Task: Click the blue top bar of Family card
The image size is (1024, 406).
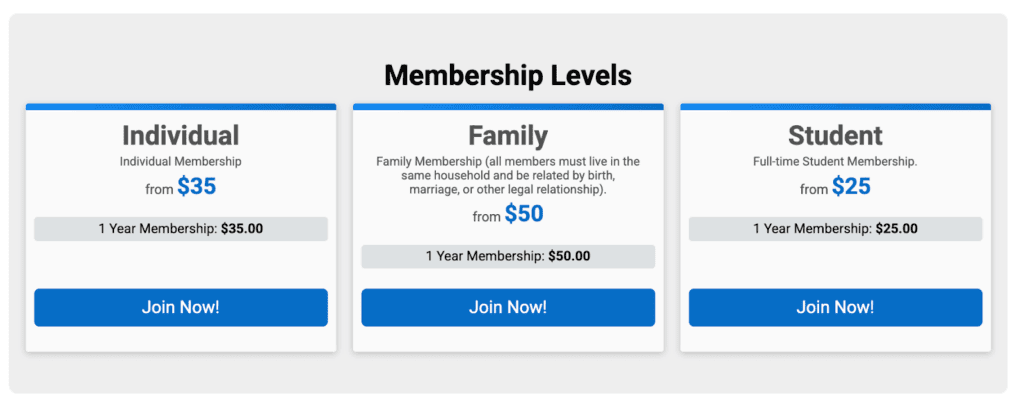Action: click(x=508, y=106)
